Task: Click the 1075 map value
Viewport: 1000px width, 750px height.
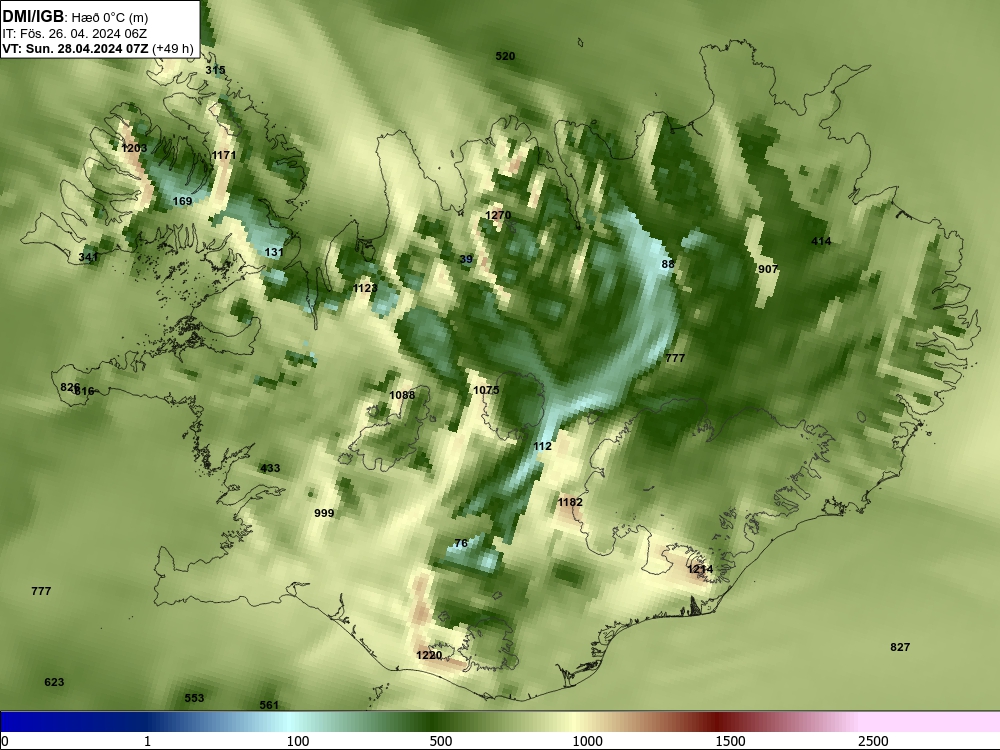Action: (486, 390)
